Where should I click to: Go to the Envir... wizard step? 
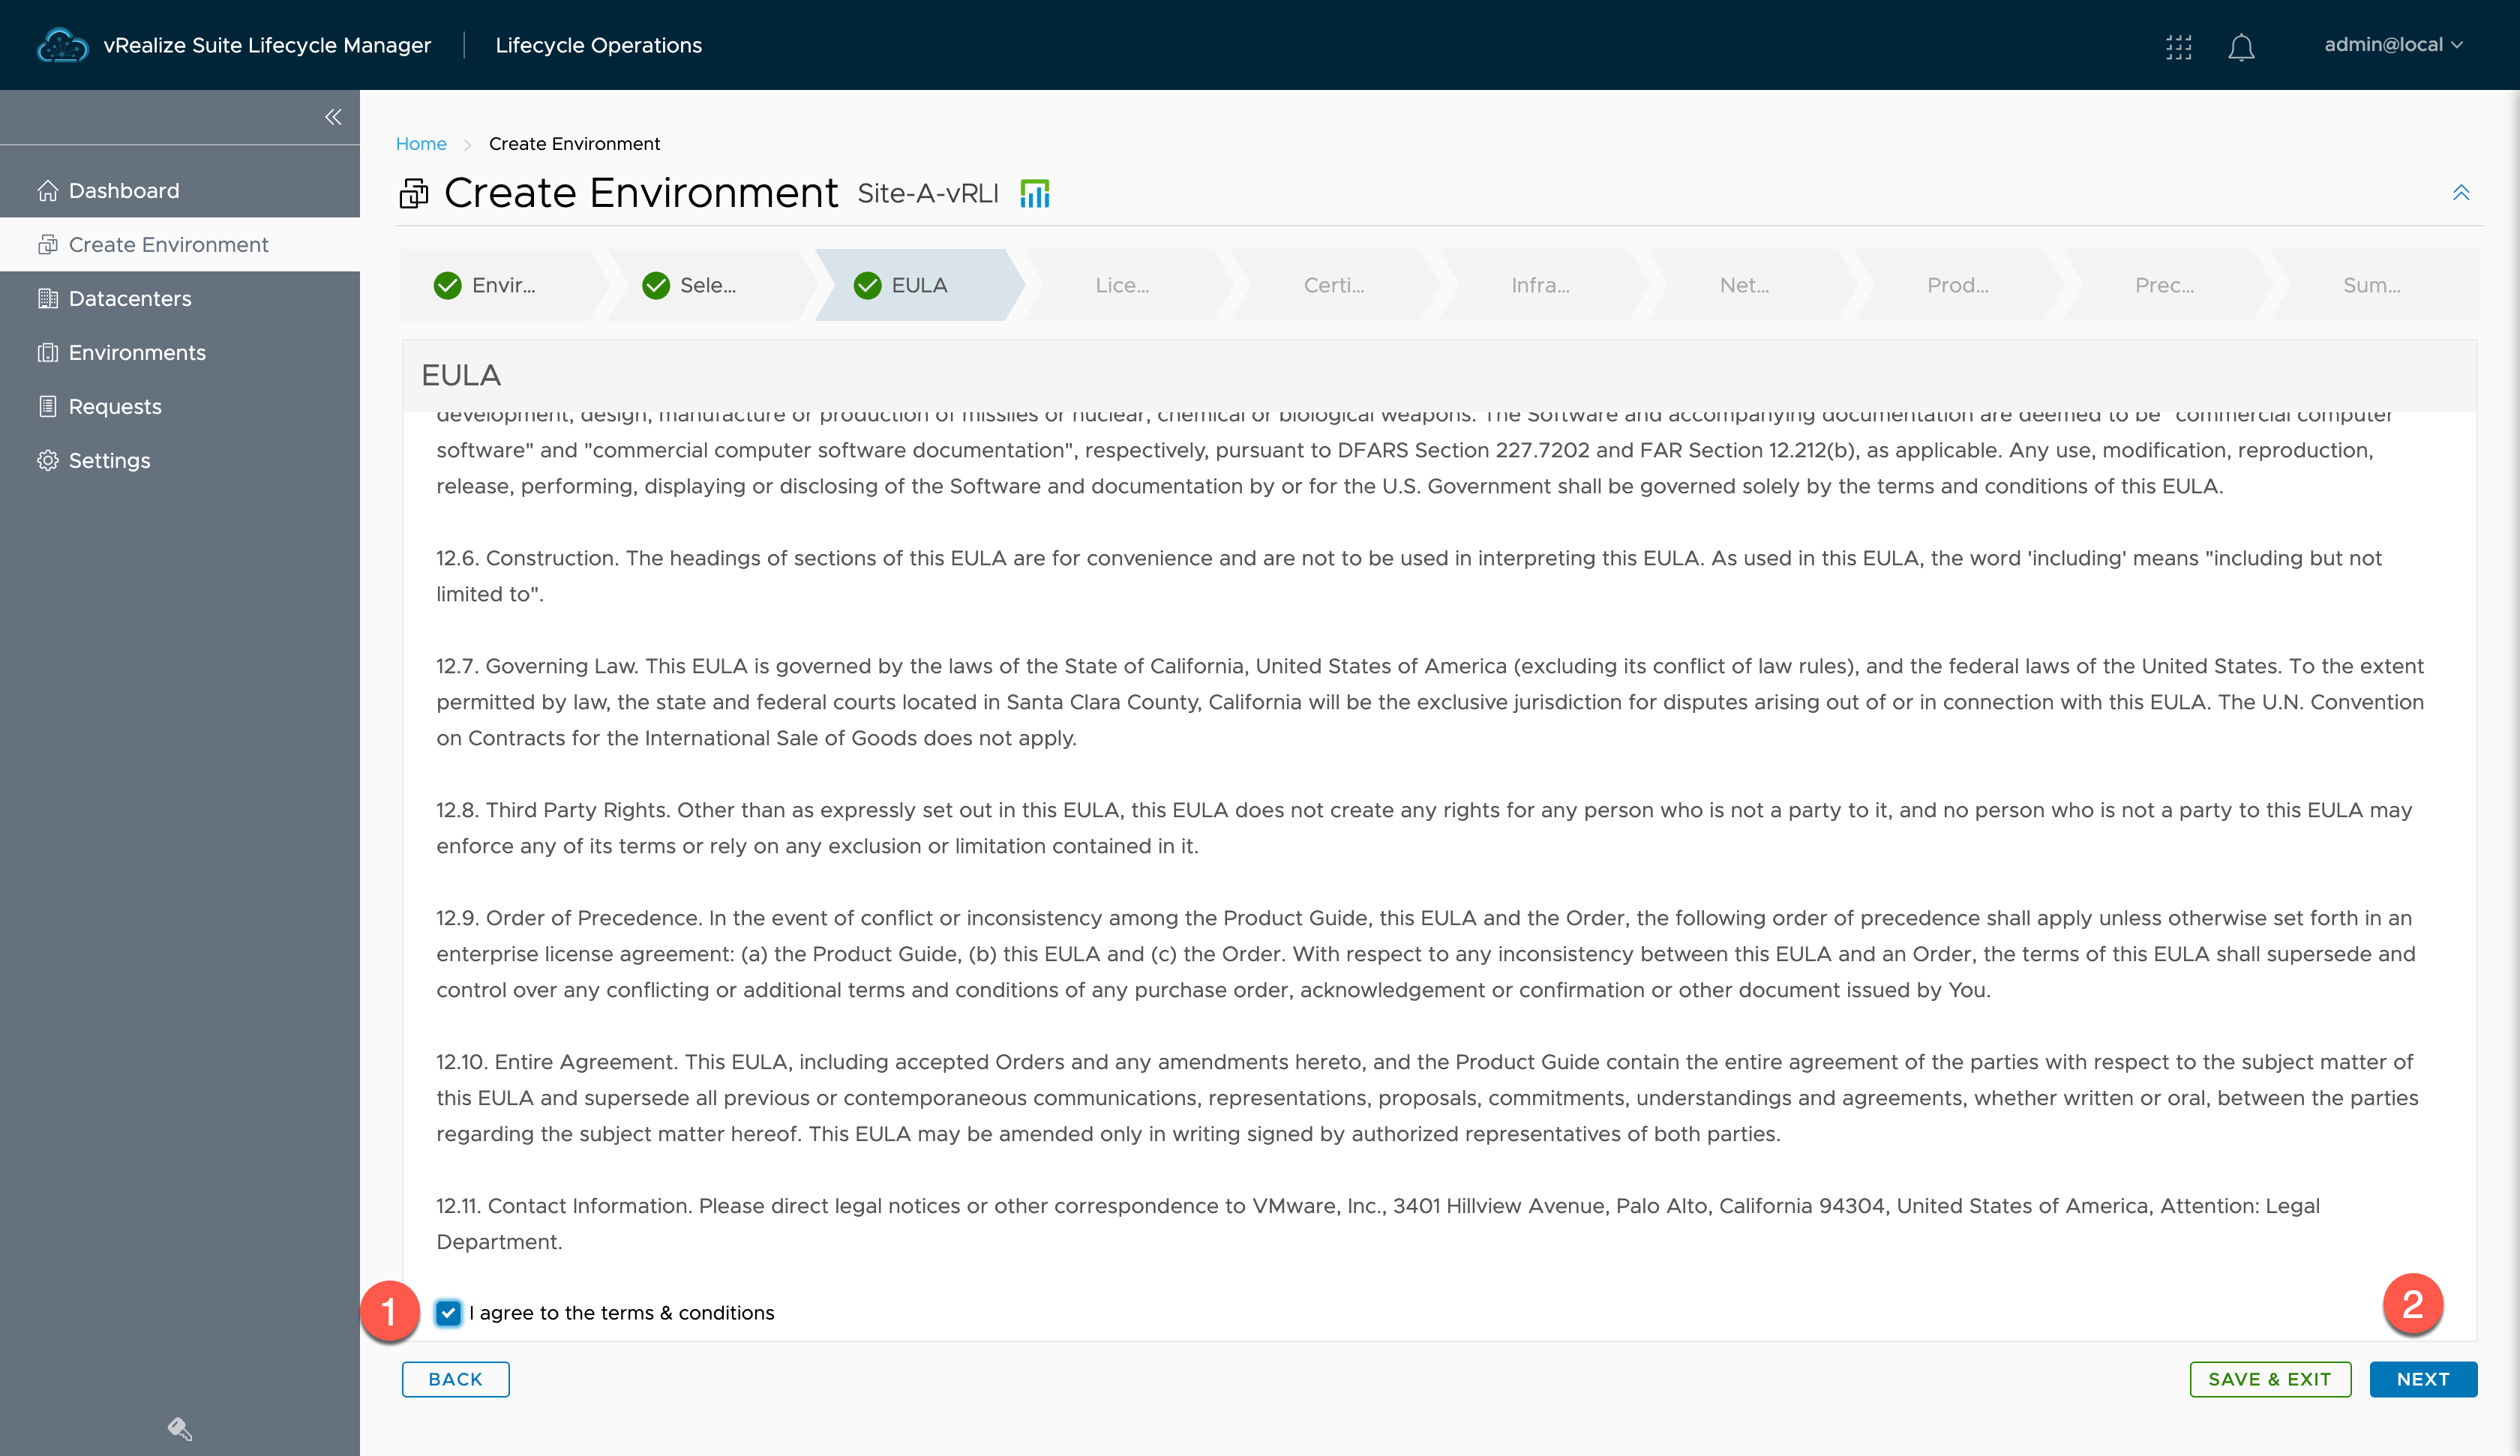(504, 285)
